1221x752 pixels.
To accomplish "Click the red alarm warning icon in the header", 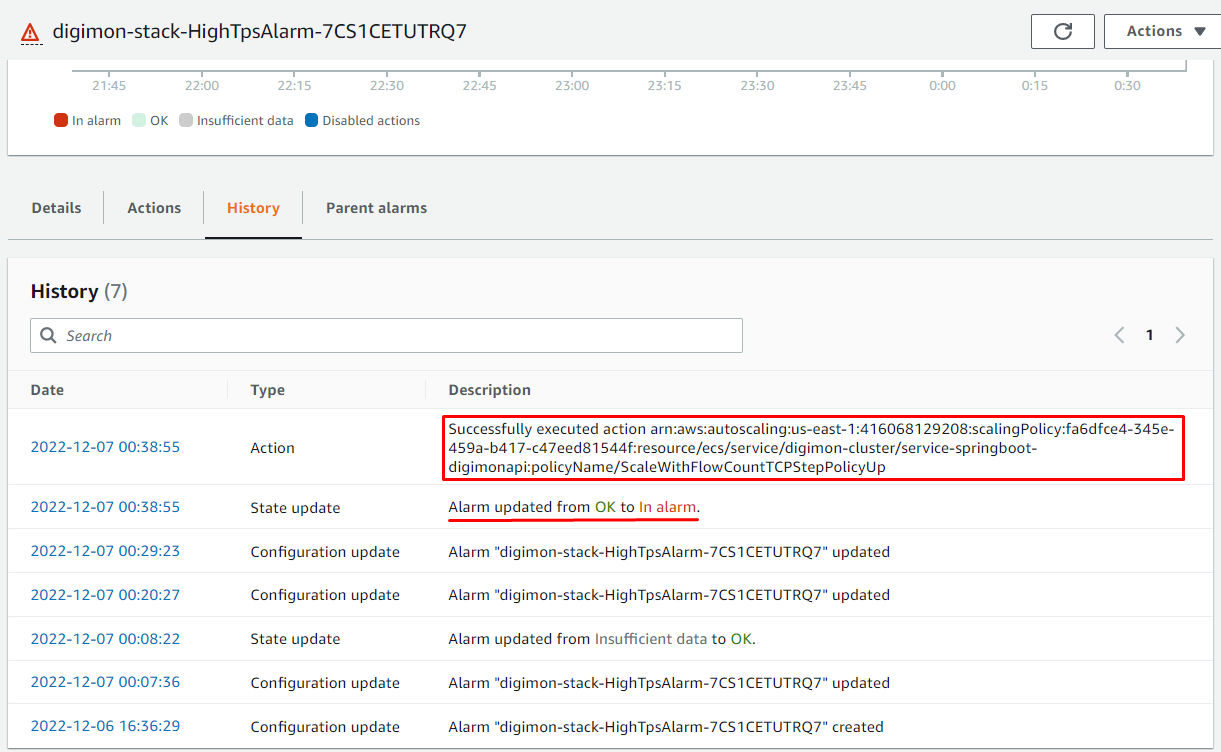I will point(30,31).
